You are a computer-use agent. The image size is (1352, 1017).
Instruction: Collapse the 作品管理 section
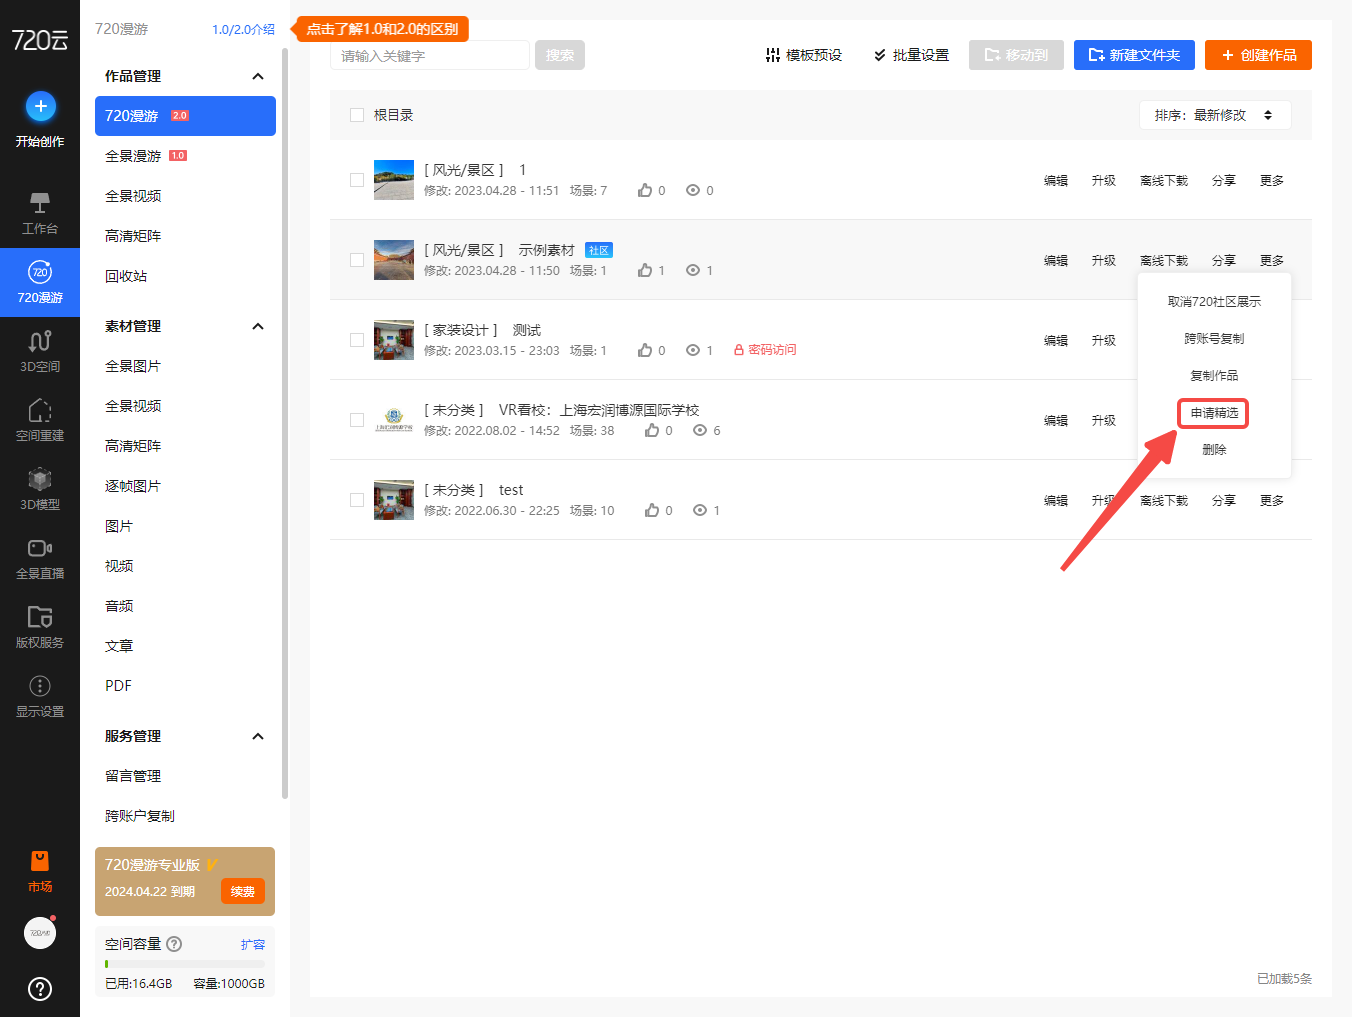tap(258, 76)
